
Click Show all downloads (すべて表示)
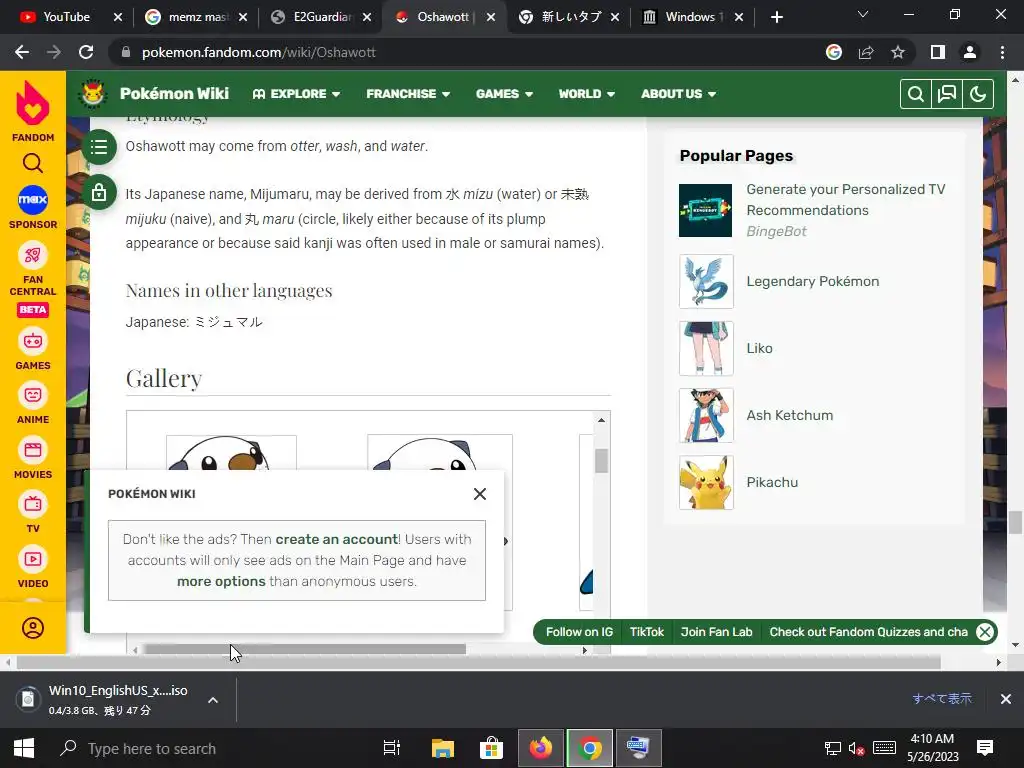[x=942, y=699]
